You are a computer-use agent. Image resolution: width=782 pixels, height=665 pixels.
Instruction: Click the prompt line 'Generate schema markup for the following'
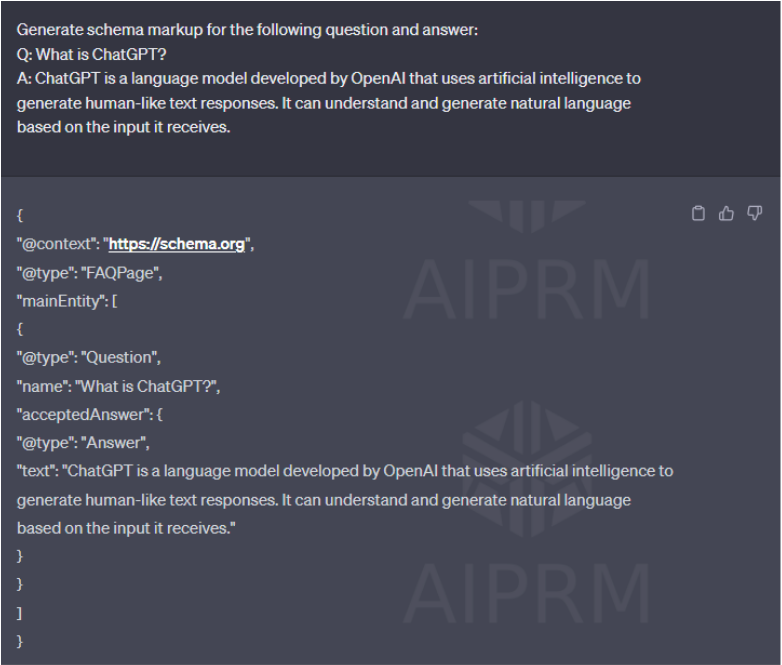[x=247, y=30]
